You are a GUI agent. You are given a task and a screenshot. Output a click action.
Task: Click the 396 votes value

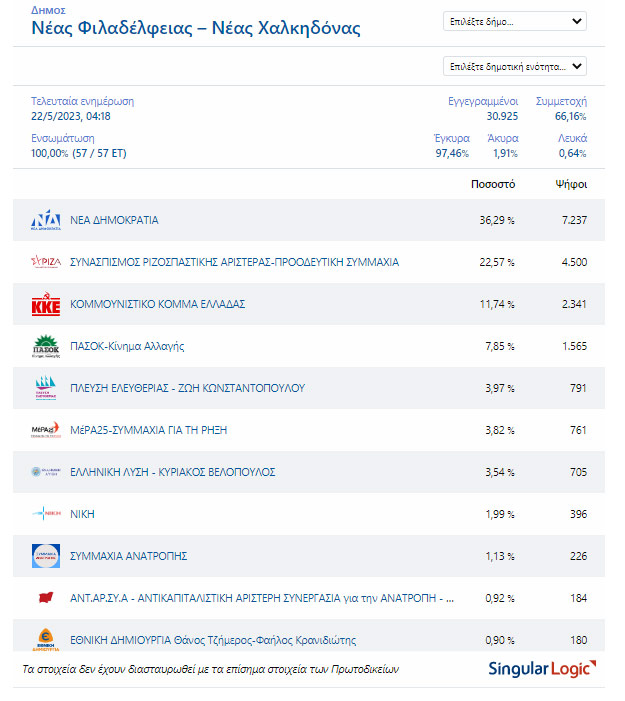point(578,514)
